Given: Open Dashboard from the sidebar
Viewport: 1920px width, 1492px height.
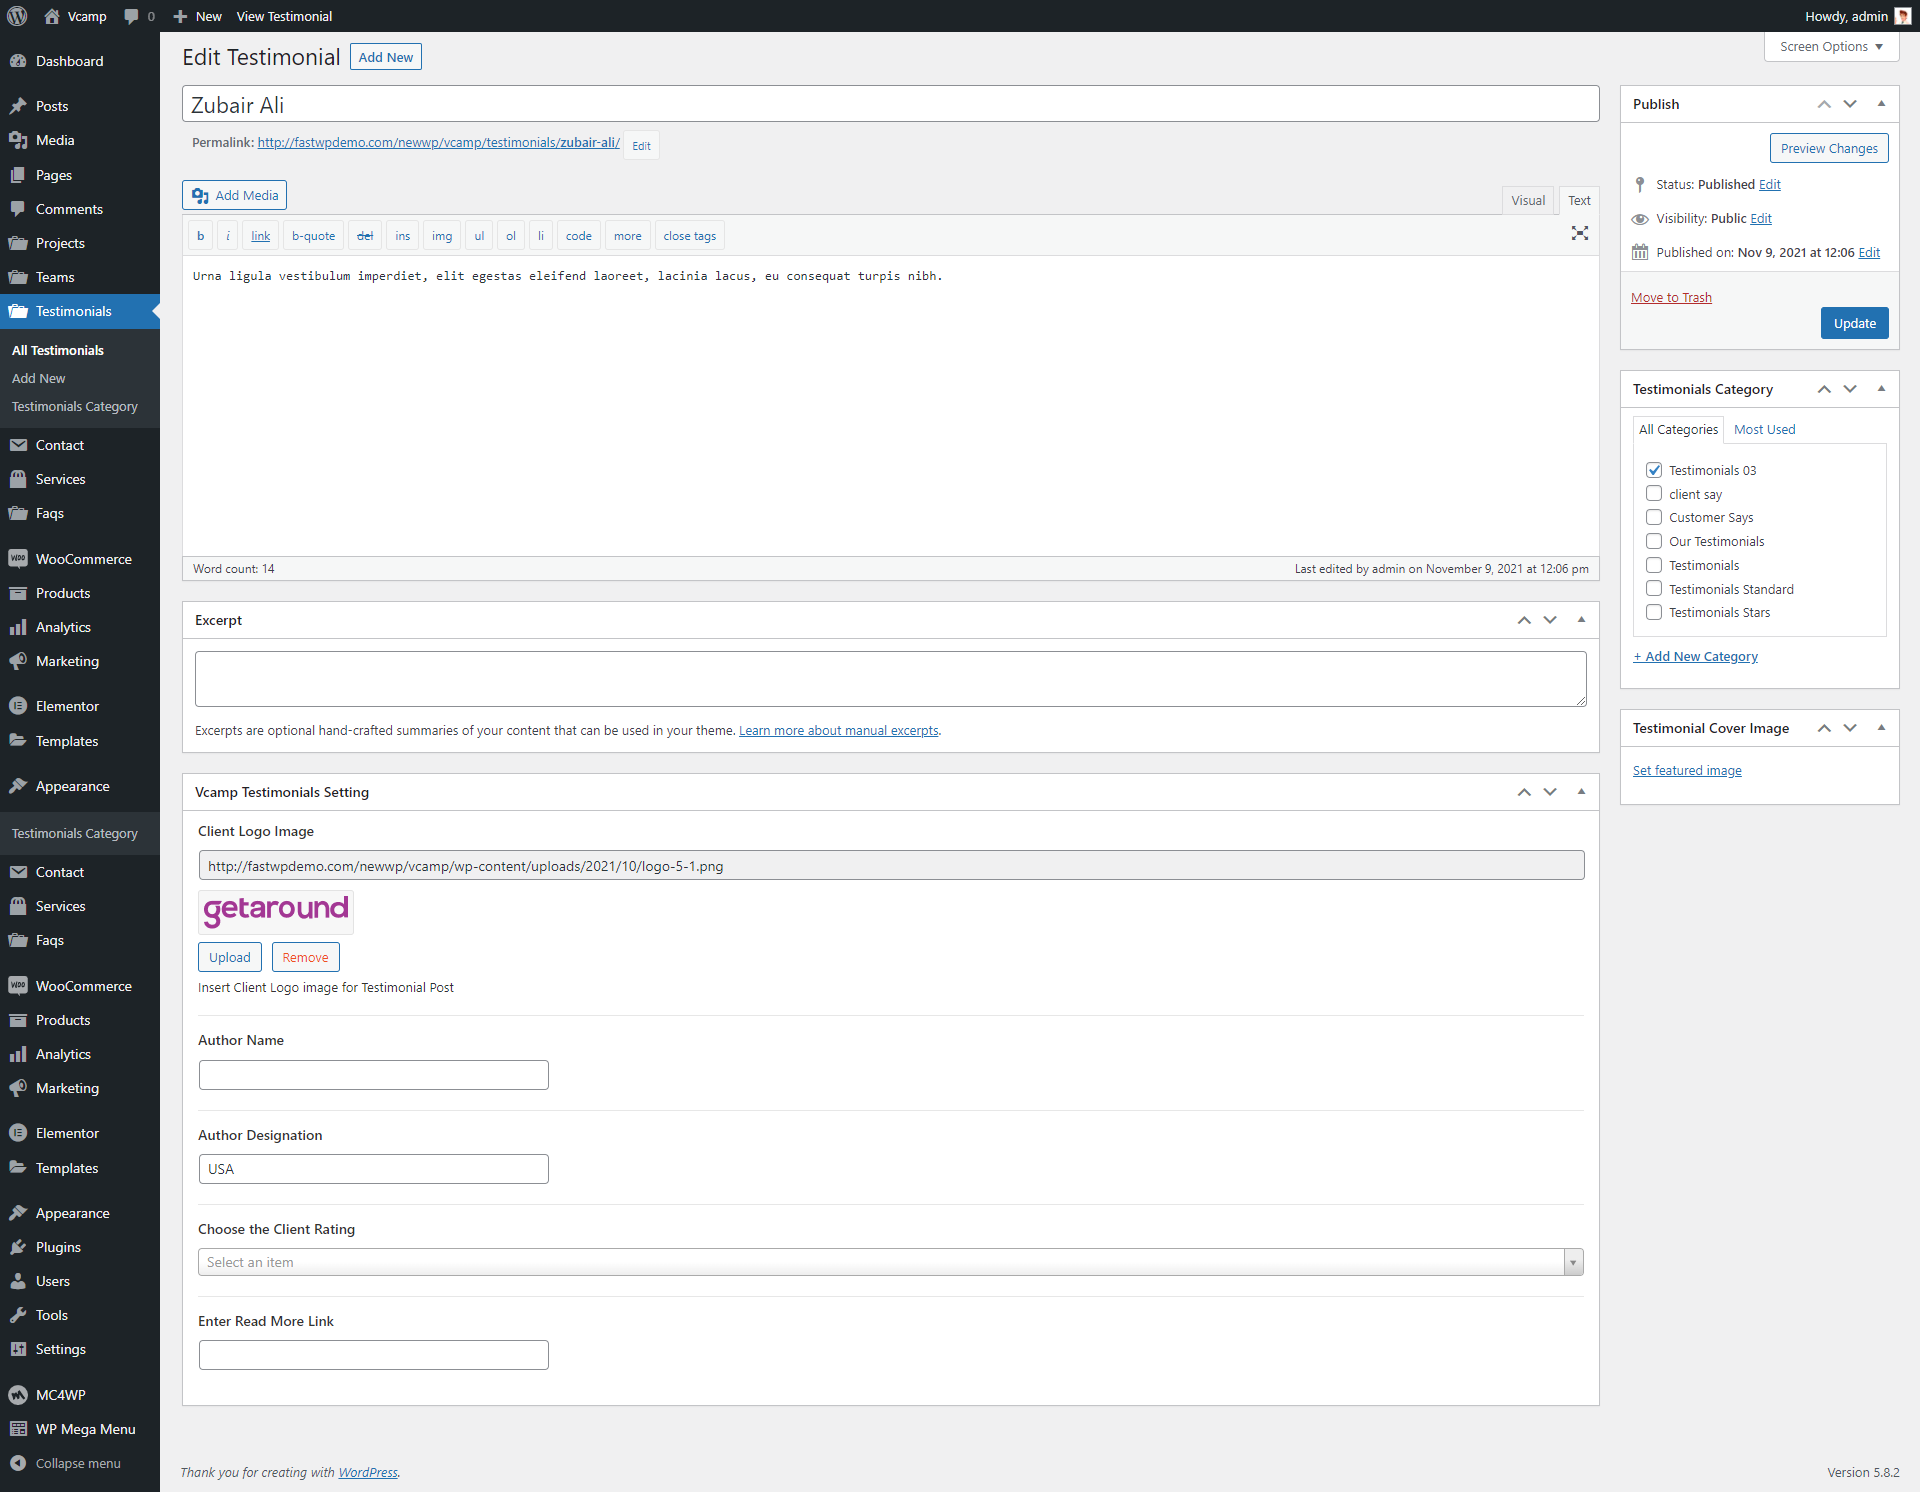Looking at the screenshot, I should (69, 61).
